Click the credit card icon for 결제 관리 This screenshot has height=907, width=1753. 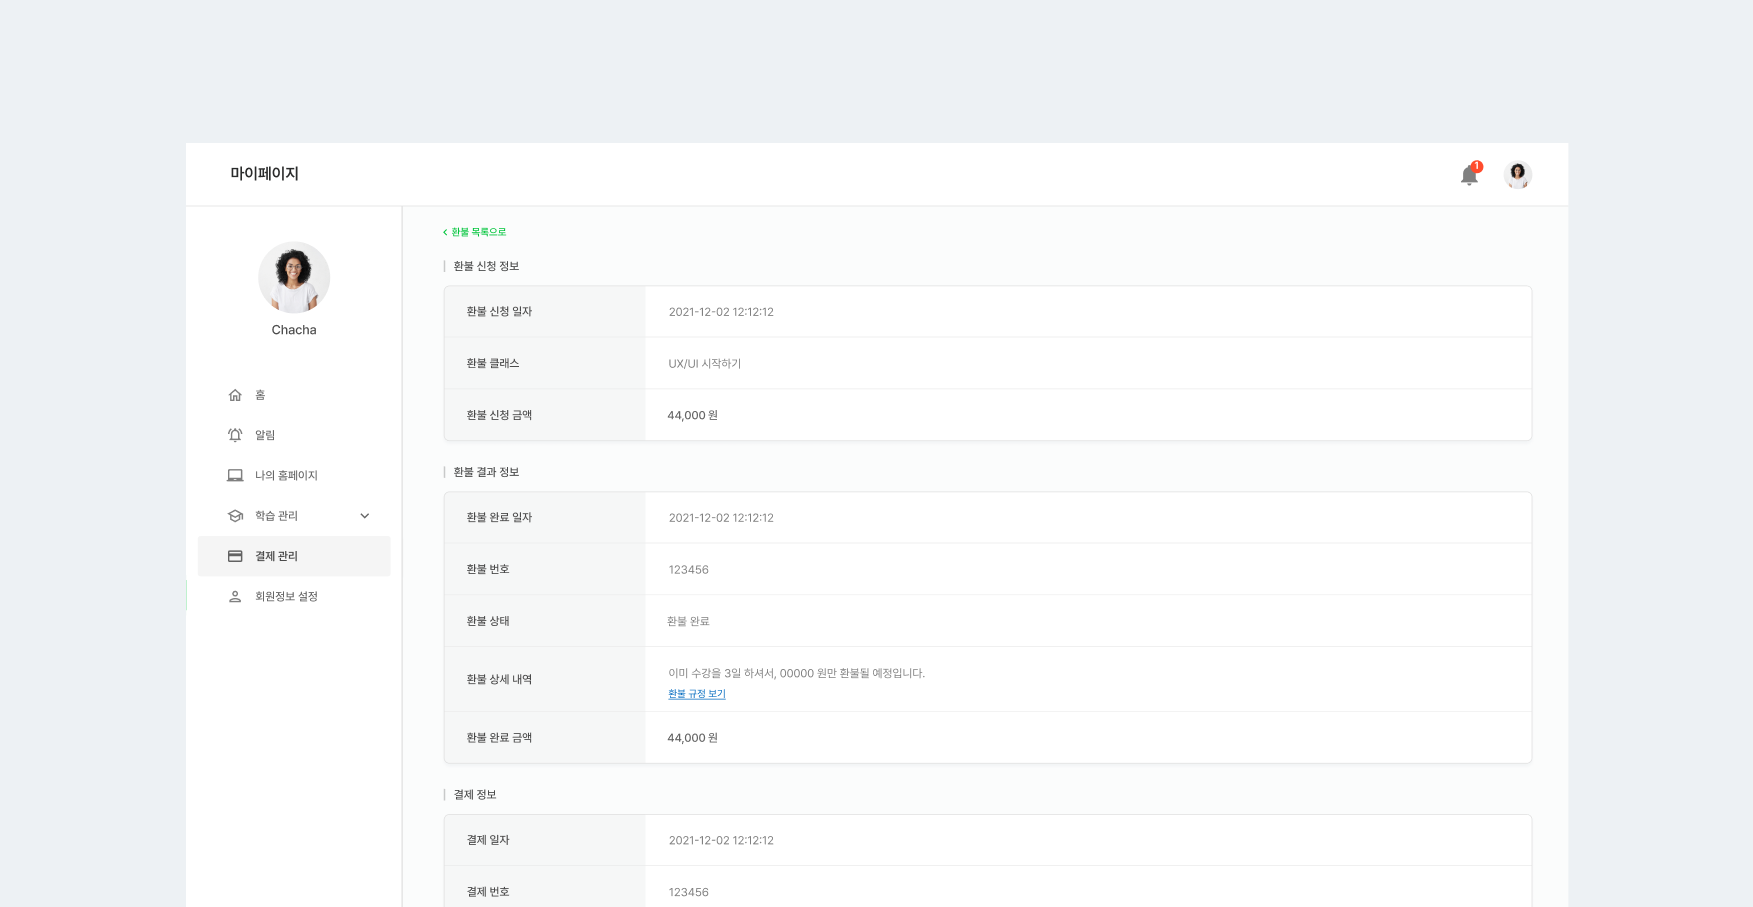pos(235,556)
